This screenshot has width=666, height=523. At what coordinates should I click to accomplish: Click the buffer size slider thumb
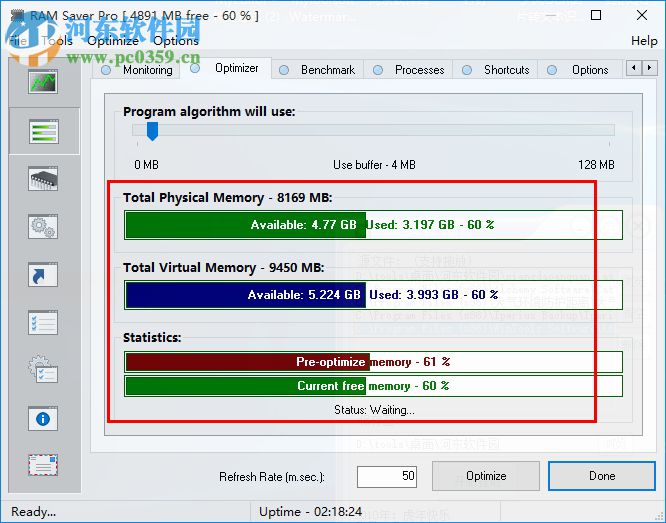152,131
